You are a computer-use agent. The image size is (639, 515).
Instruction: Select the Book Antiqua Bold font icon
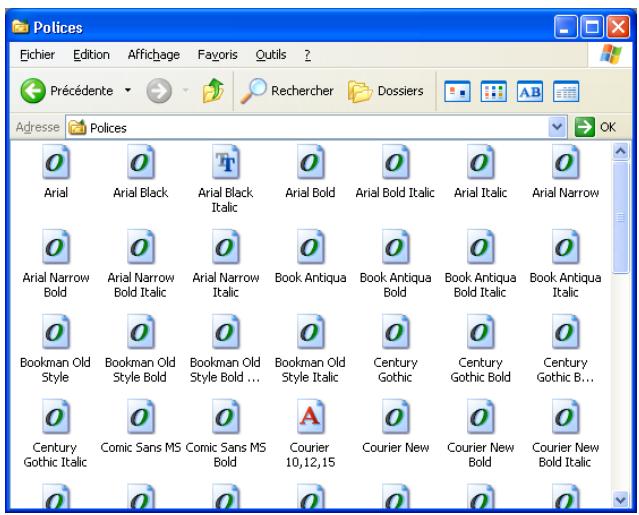pyautogui.click(x=395, y=247)
